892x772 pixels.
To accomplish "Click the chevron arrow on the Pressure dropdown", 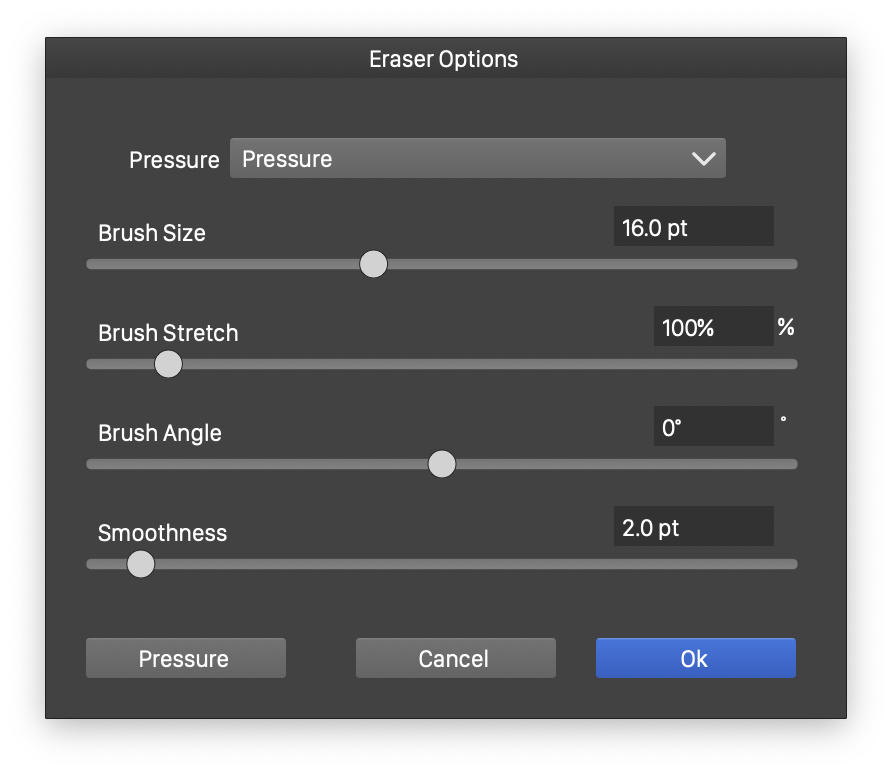I will [703, 159].
